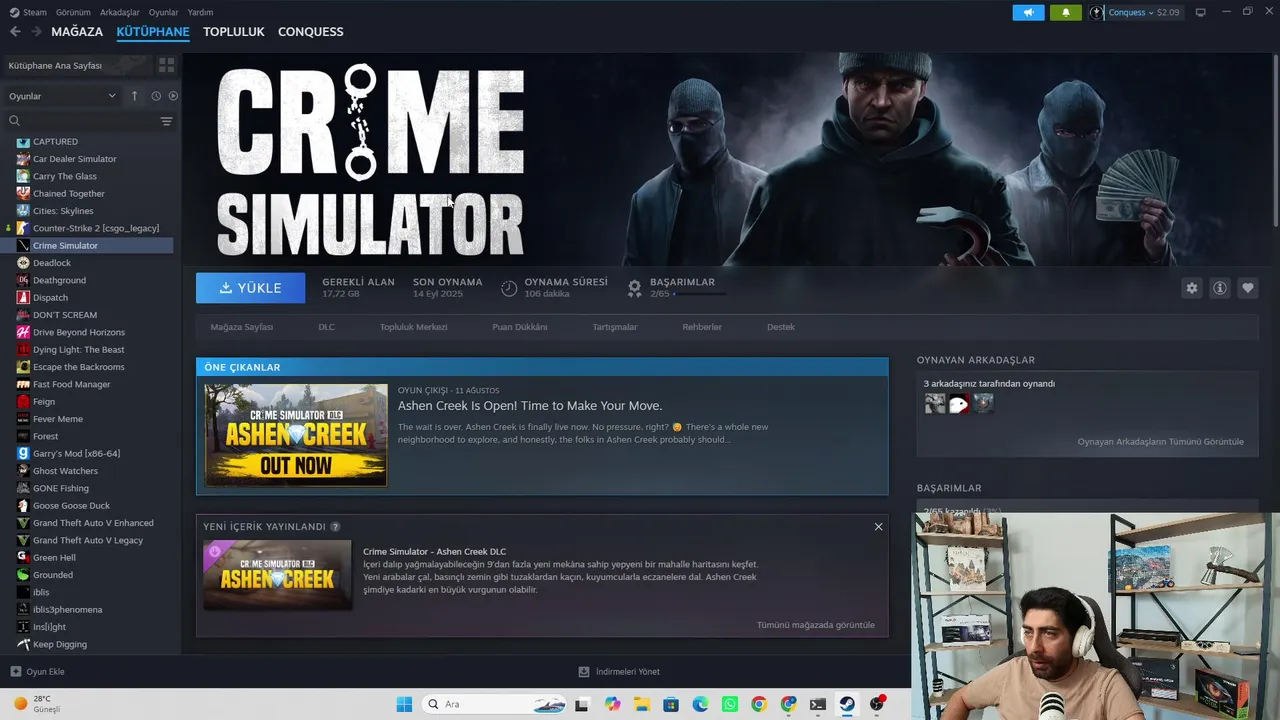1280x720 pixels.
Task: Expand the Oyunlar category dropdown
Action: [x=63, y=96]
